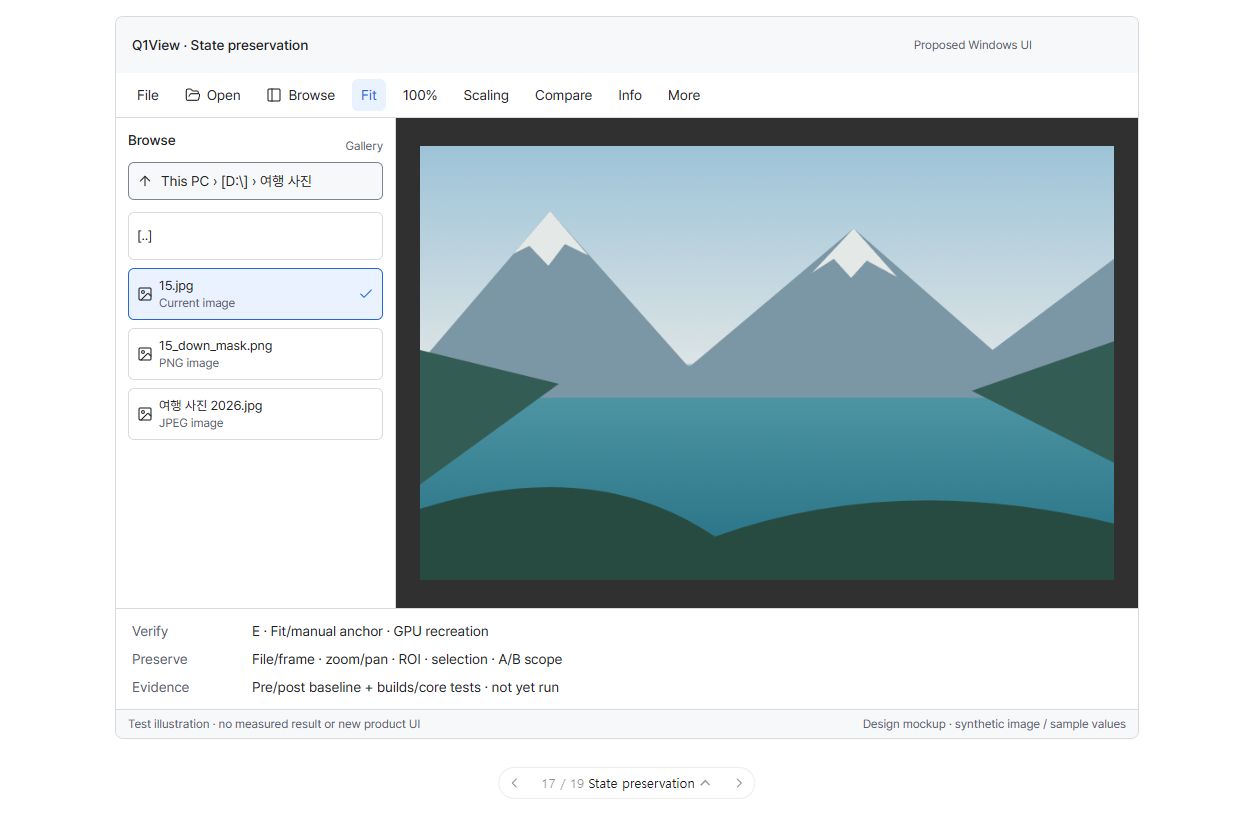Screen dimensions: 1254x828
Task: Click the Design mockup footer note
Action: [994, 724]
